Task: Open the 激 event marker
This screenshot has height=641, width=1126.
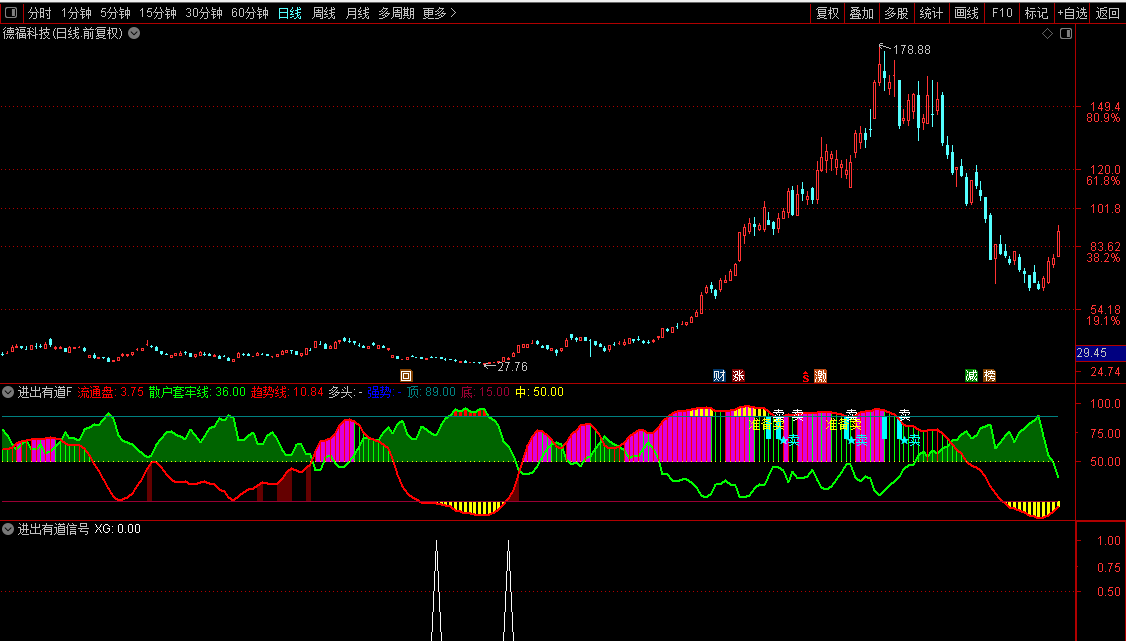Action: click(820, 375)
